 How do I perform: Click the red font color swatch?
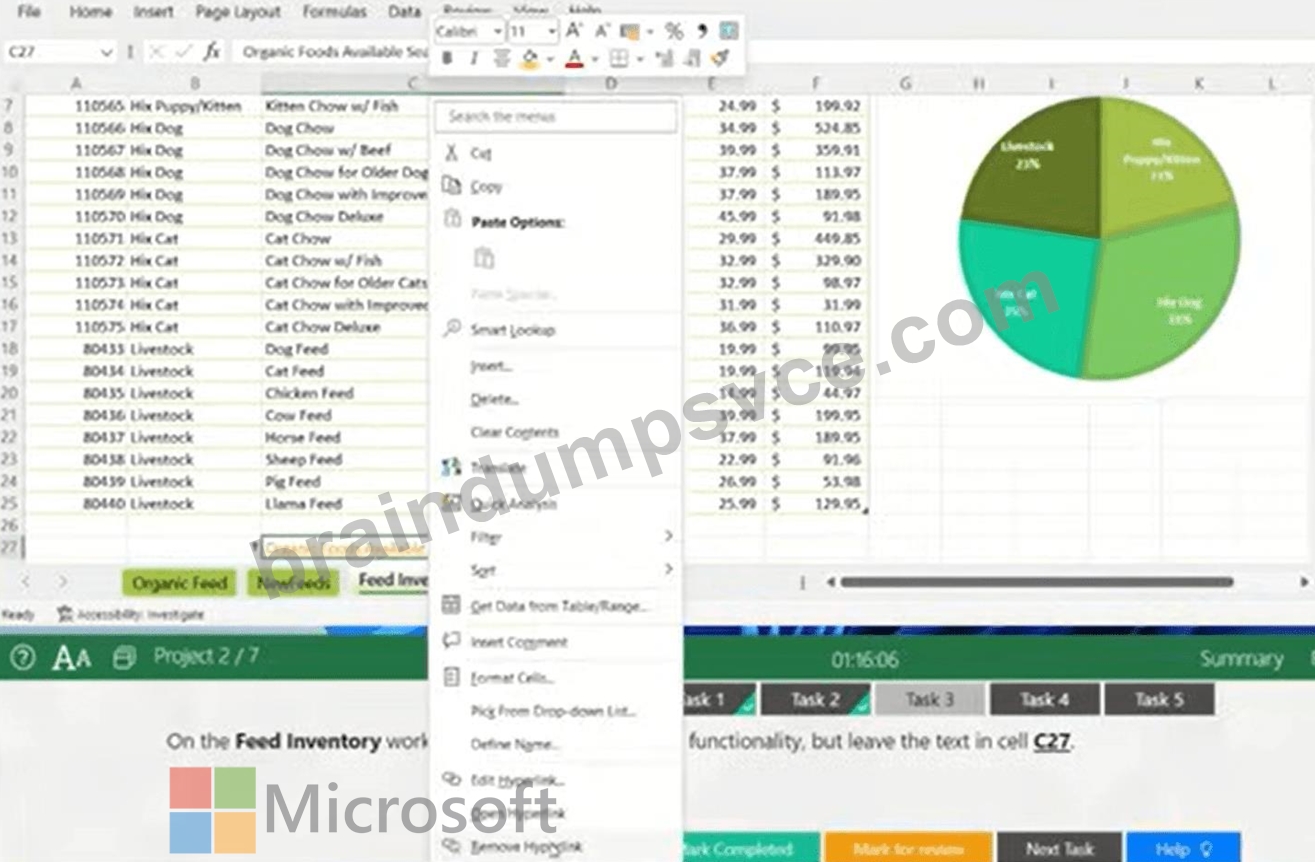pyautogui.click(x=573, y=60)
